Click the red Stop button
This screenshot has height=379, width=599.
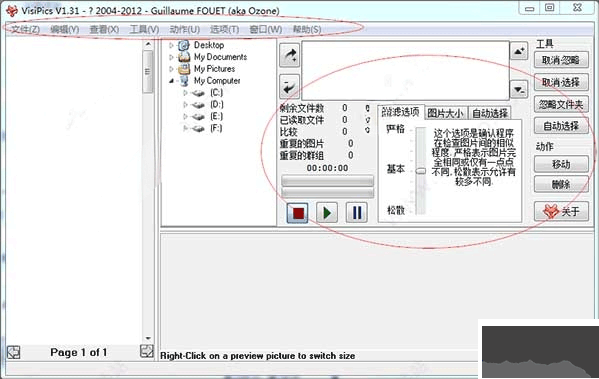point(297,213)
